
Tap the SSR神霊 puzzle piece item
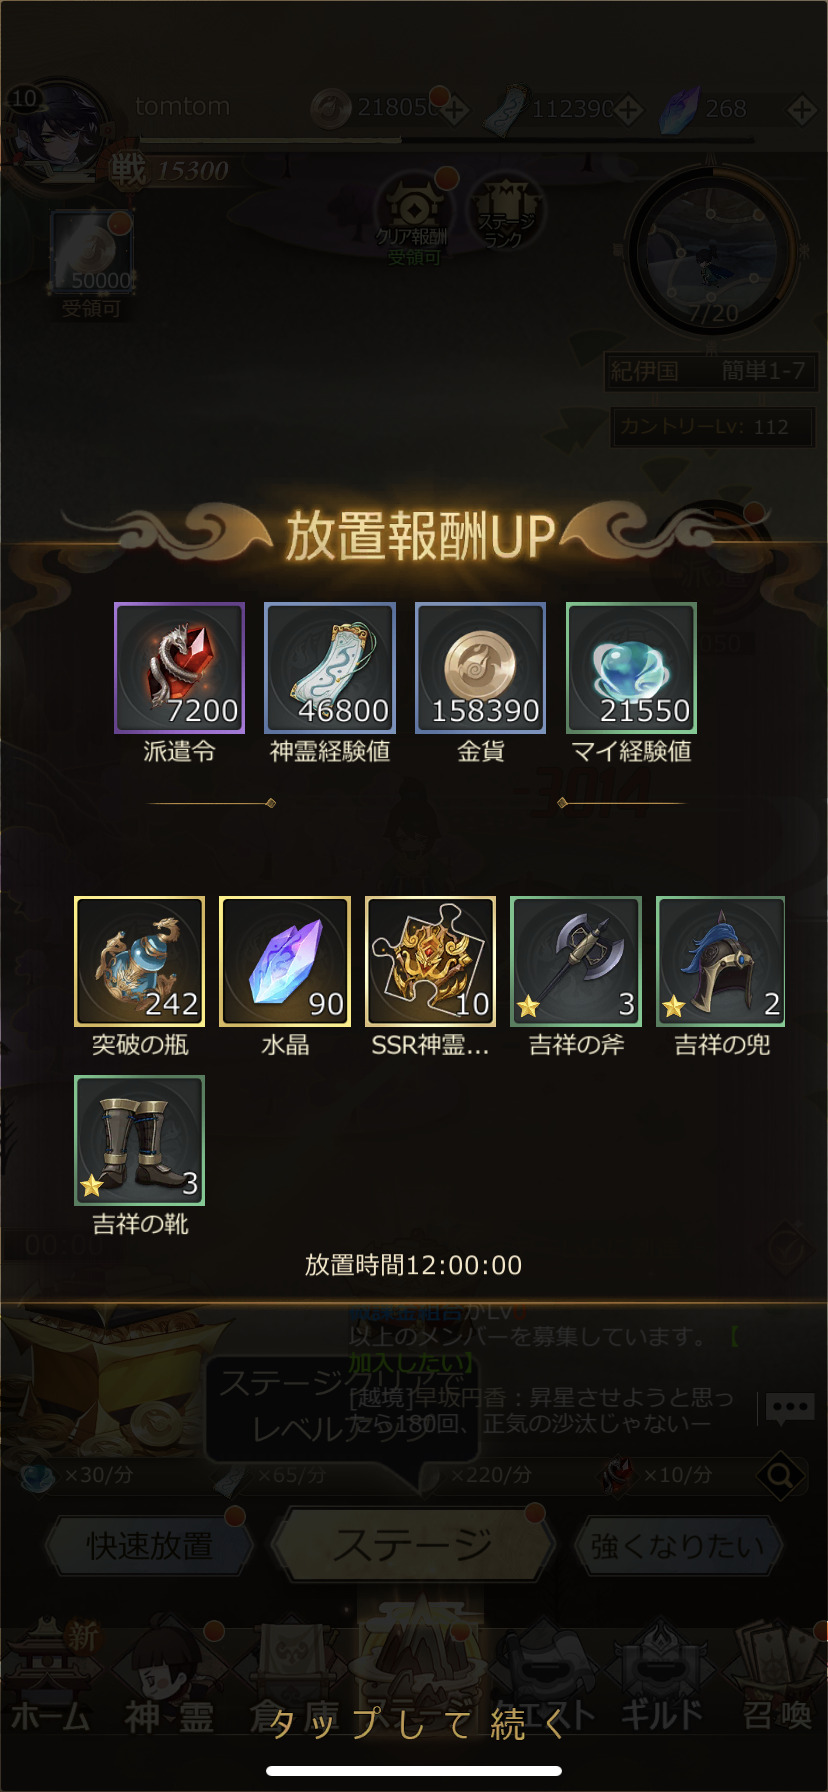pyautogui.click(x=431, y=962)
